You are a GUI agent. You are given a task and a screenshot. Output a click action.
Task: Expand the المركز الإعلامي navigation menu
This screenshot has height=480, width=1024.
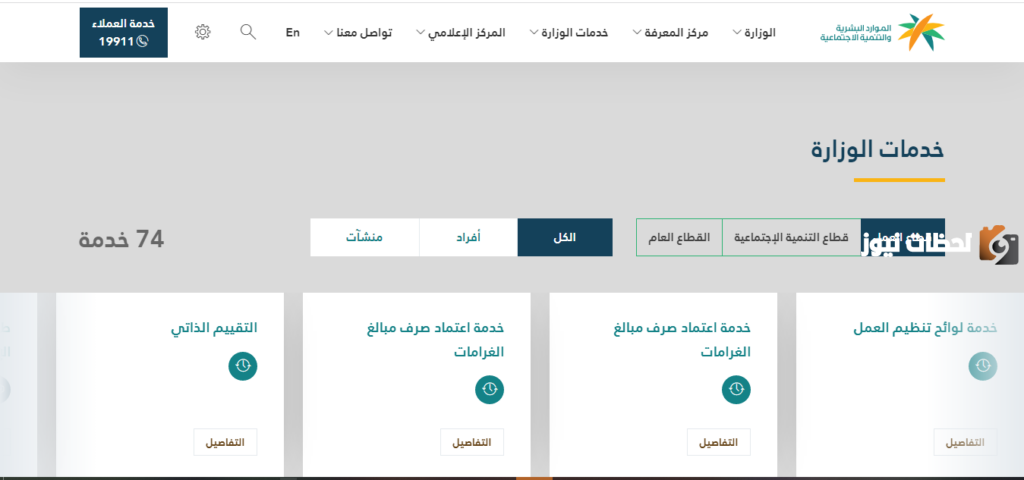pos(460,33)
